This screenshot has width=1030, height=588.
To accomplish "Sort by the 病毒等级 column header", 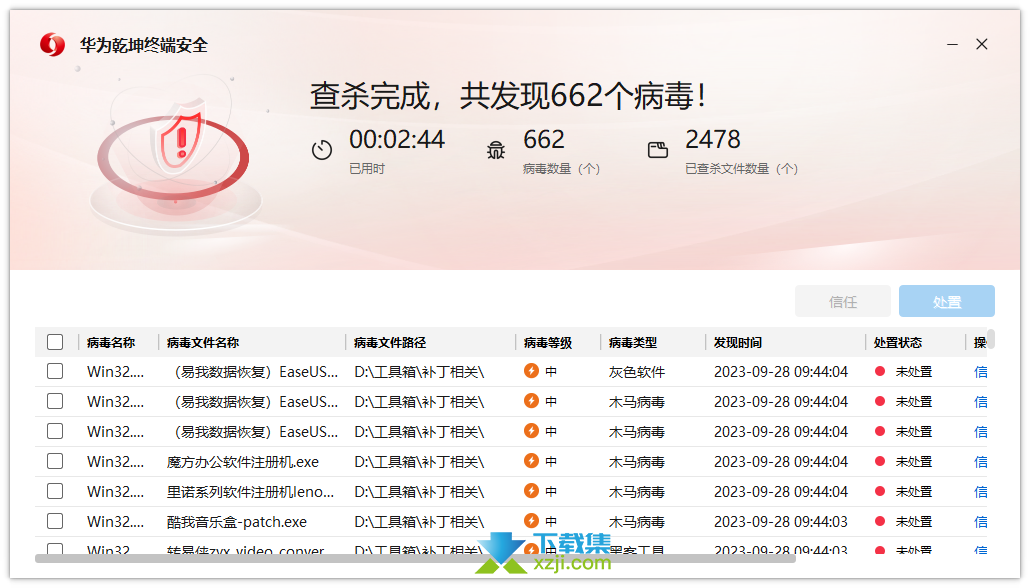I will tap(548, 342).
